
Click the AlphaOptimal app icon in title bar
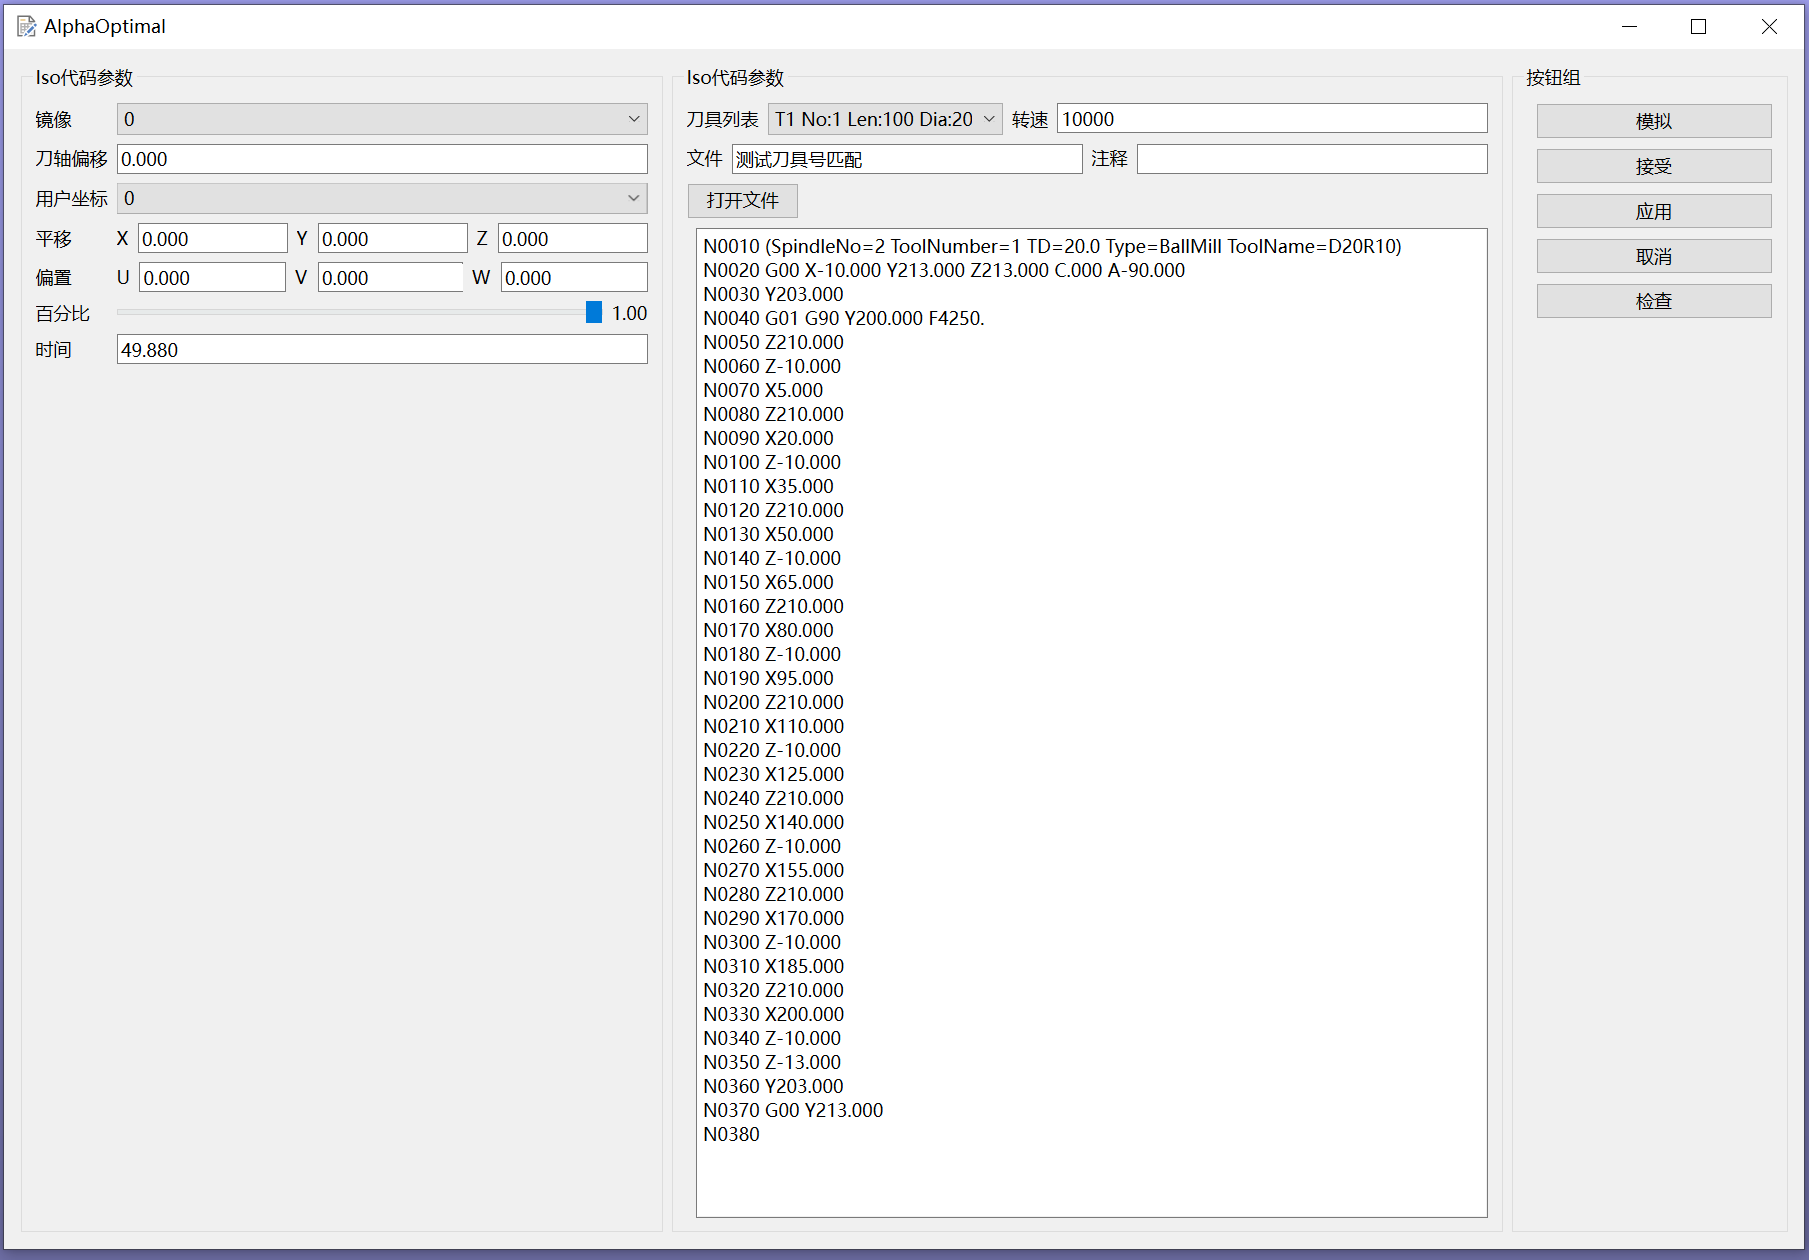click(26, 27)
